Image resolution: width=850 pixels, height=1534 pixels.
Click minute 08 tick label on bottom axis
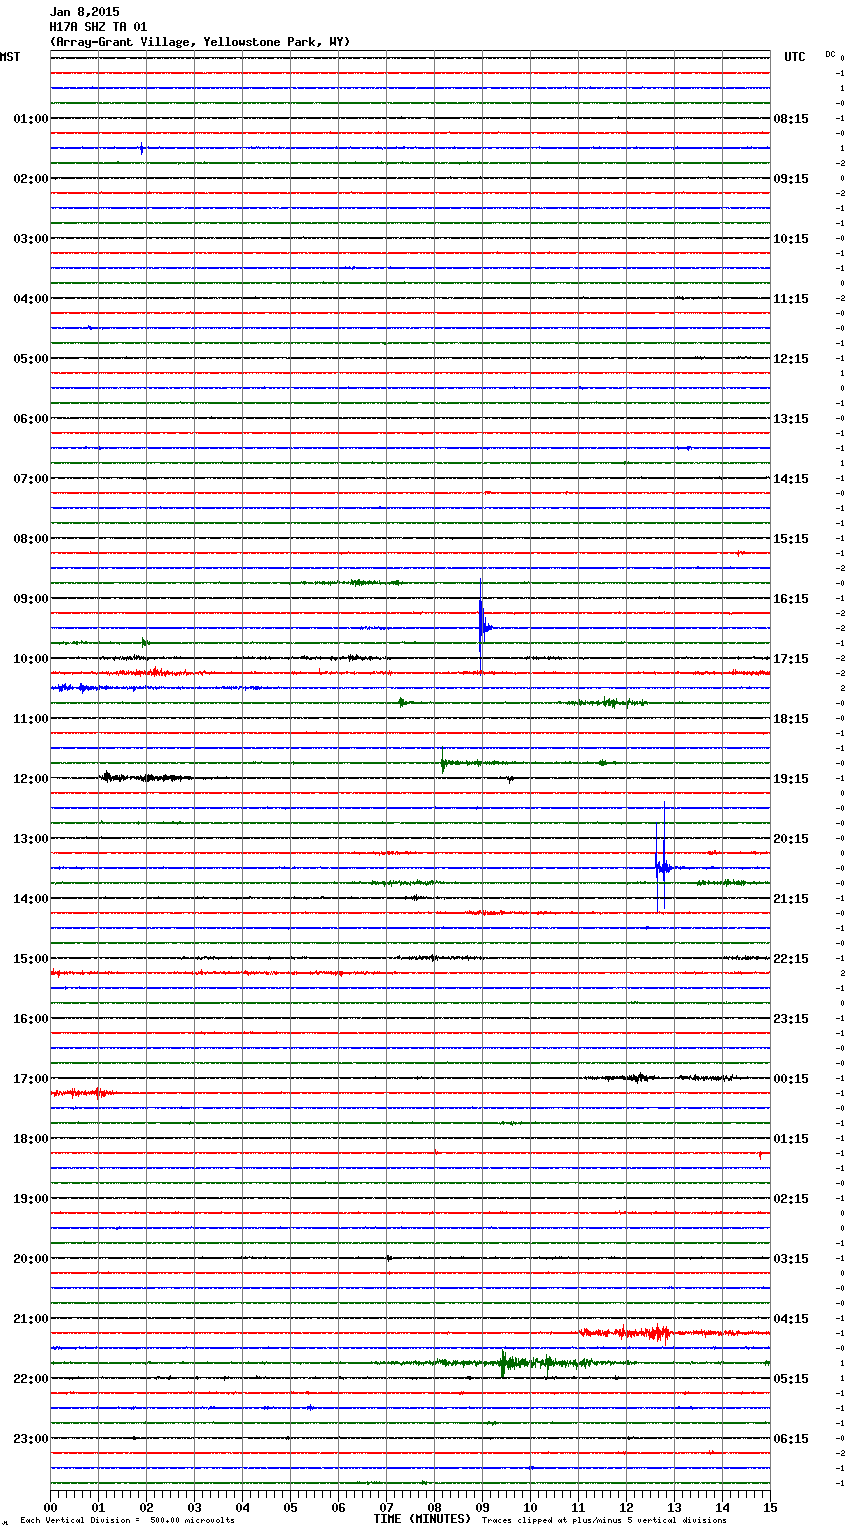(434, 1507)
